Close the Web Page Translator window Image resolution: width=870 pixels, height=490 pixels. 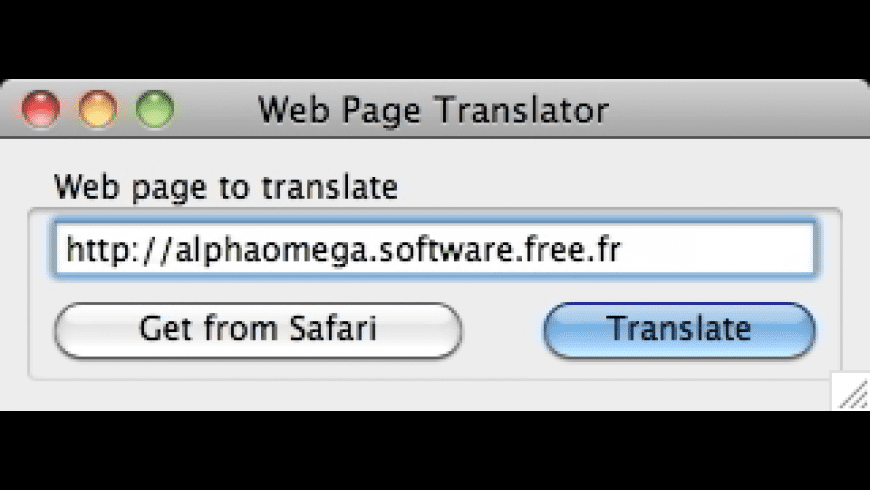click(41, 109)
